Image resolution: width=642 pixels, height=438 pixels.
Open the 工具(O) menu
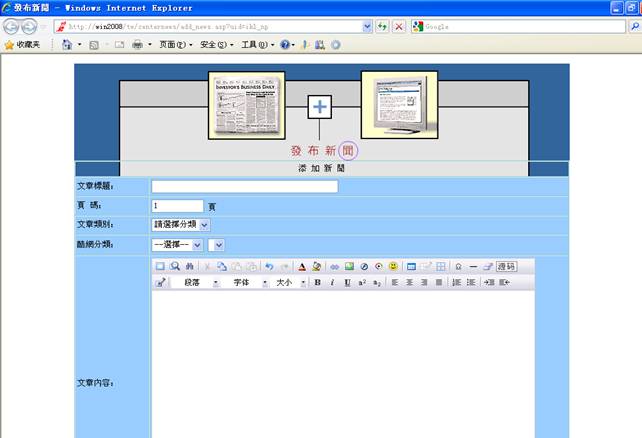coord(257,45)
